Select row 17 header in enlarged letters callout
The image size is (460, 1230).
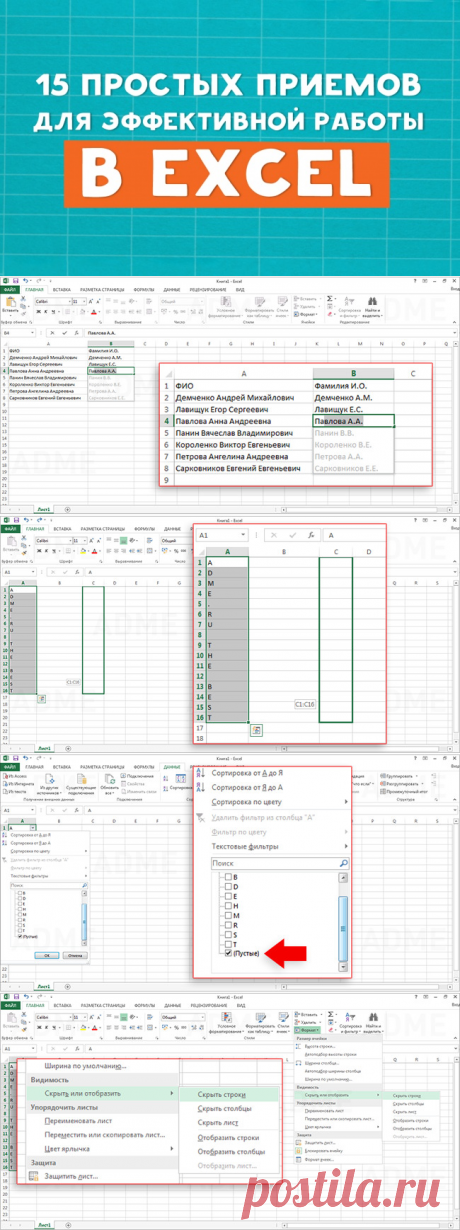(198, 727)
